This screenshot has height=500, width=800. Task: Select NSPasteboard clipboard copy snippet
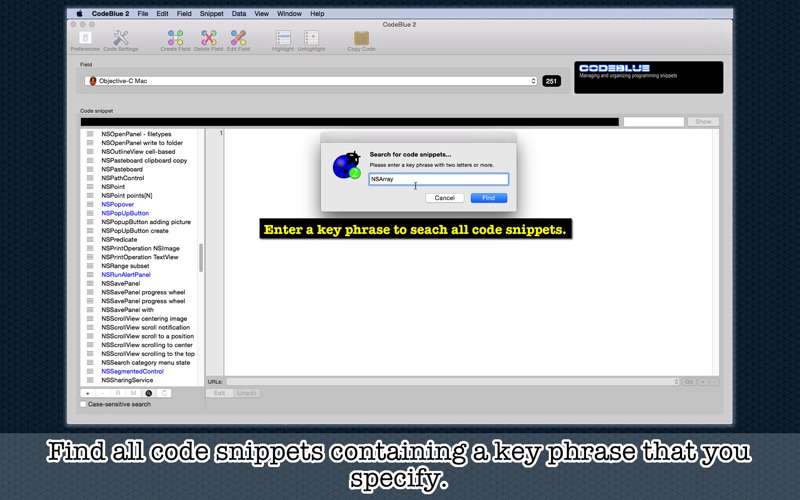[x=144, y=160]
